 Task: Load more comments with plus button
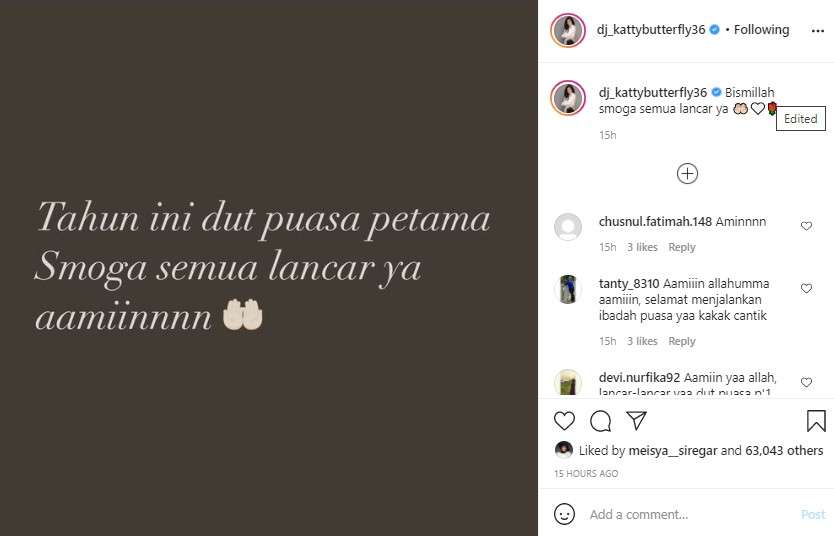click(687, 173)
